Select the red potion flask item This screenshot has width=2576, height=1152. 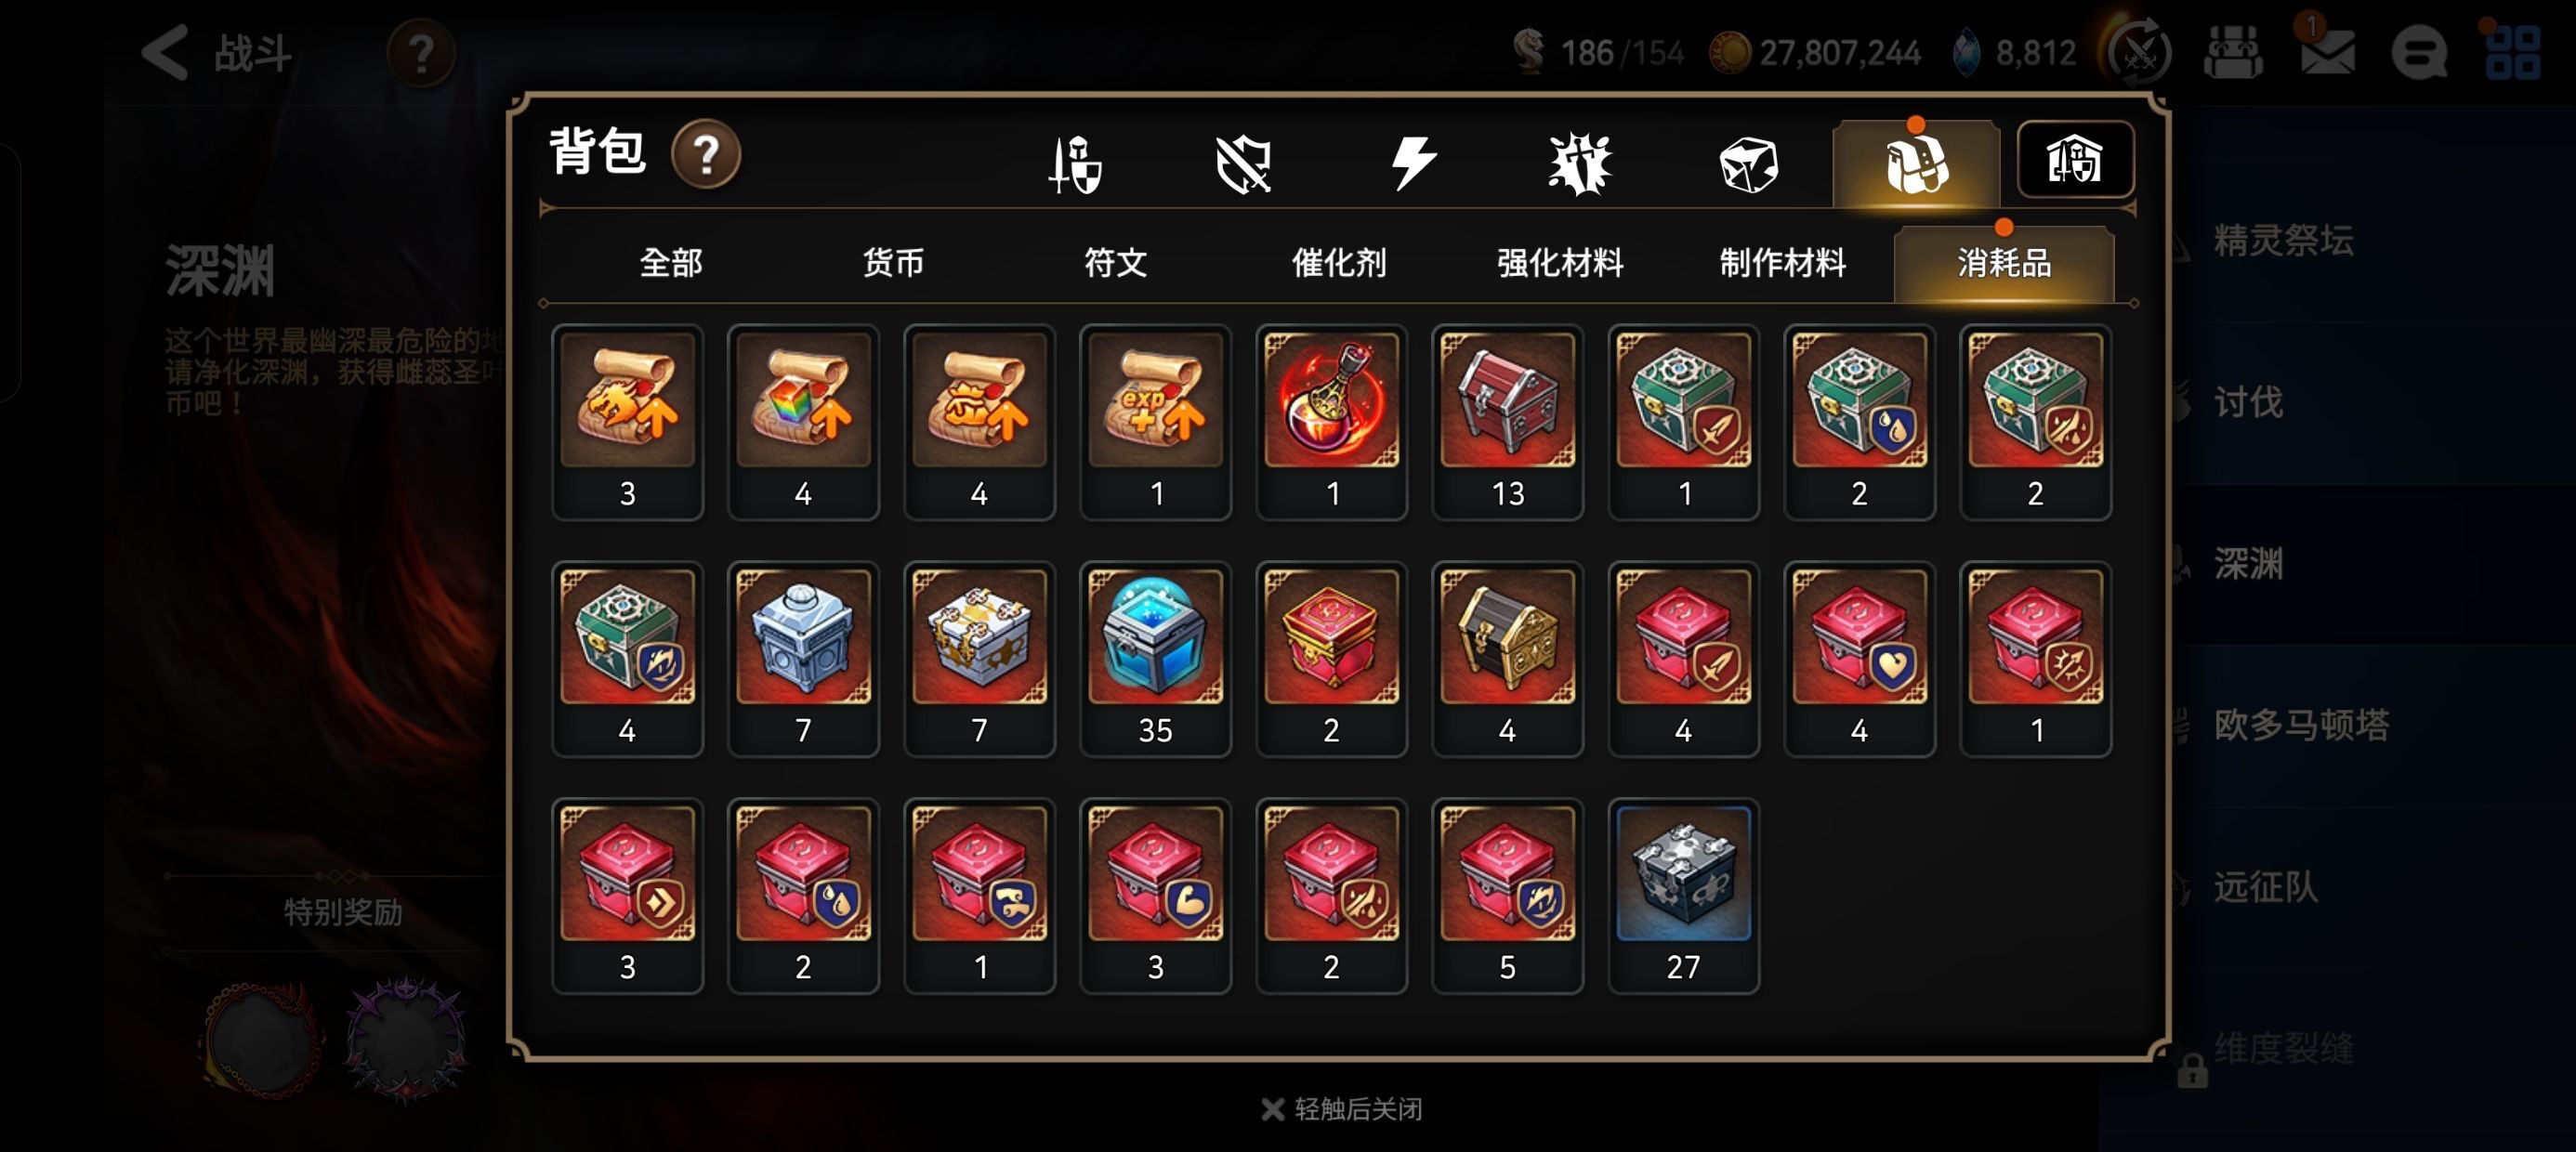point(1331,422)
